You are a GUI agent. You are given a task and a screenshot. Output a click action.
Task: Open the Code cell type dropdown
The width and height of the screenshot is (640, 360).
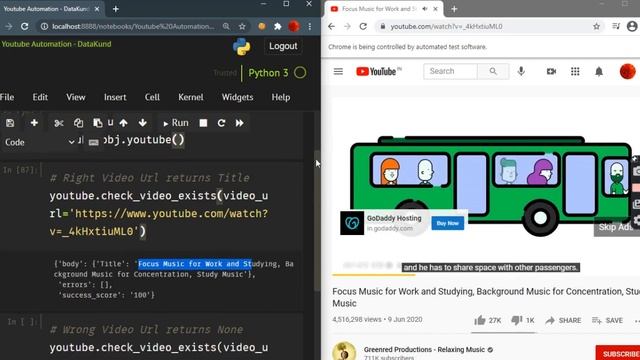(x=40, y=142)
